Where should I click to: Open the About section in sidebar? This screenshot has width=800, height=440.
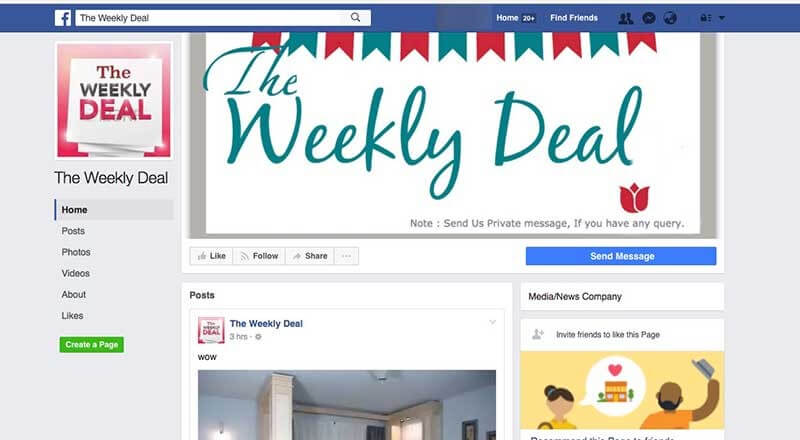click(73, 295)
